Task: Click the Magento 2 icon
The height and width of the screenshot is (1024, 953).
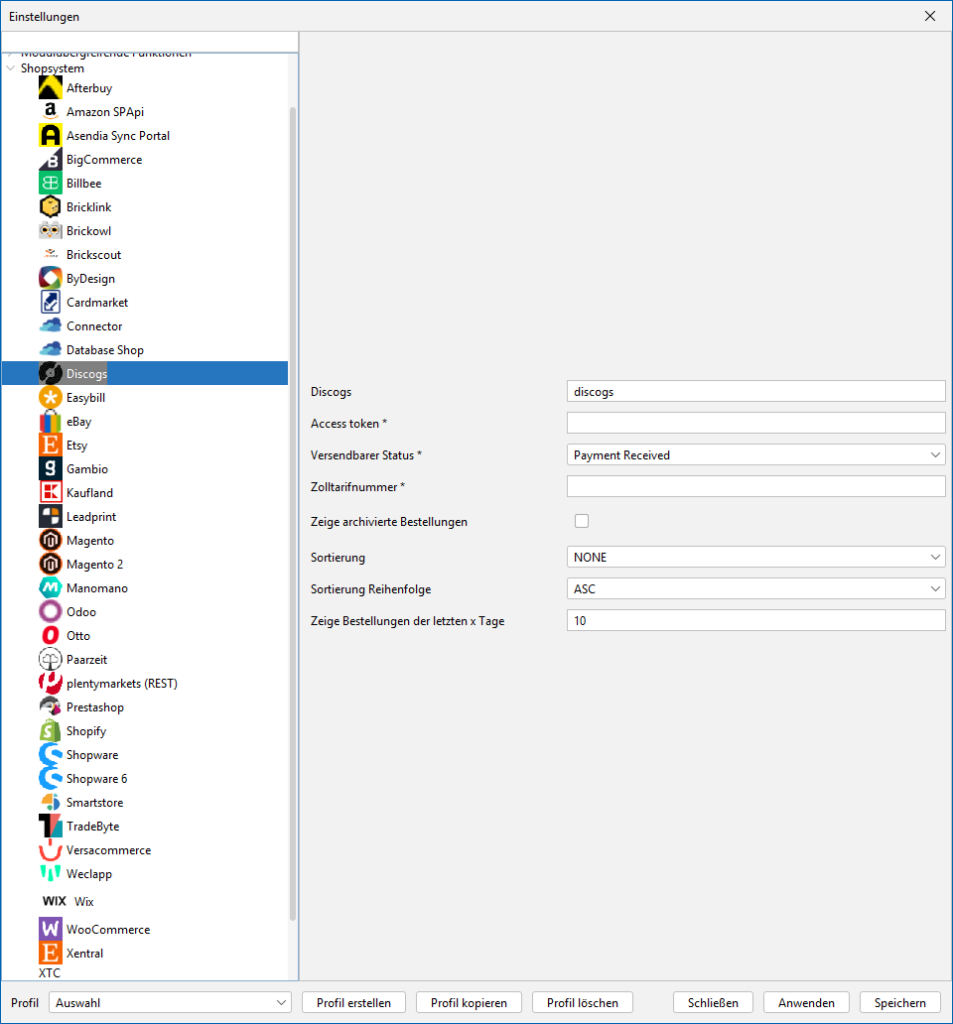Action: [50, 565]
